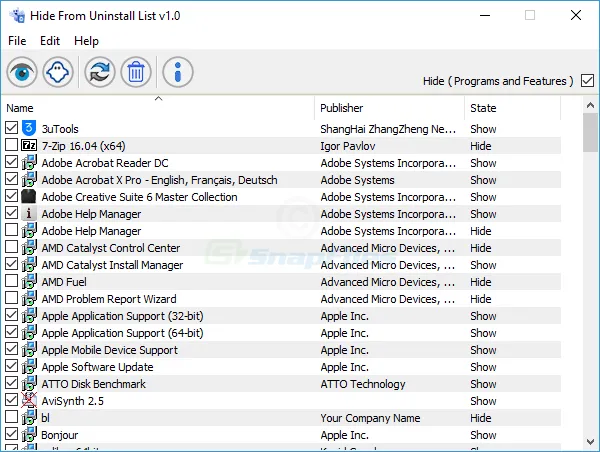The height and width of the screenshot is (452, 600).
Task: Check the 7-Zip 16.04 (x64) checkbox
Action: (11, 145)
